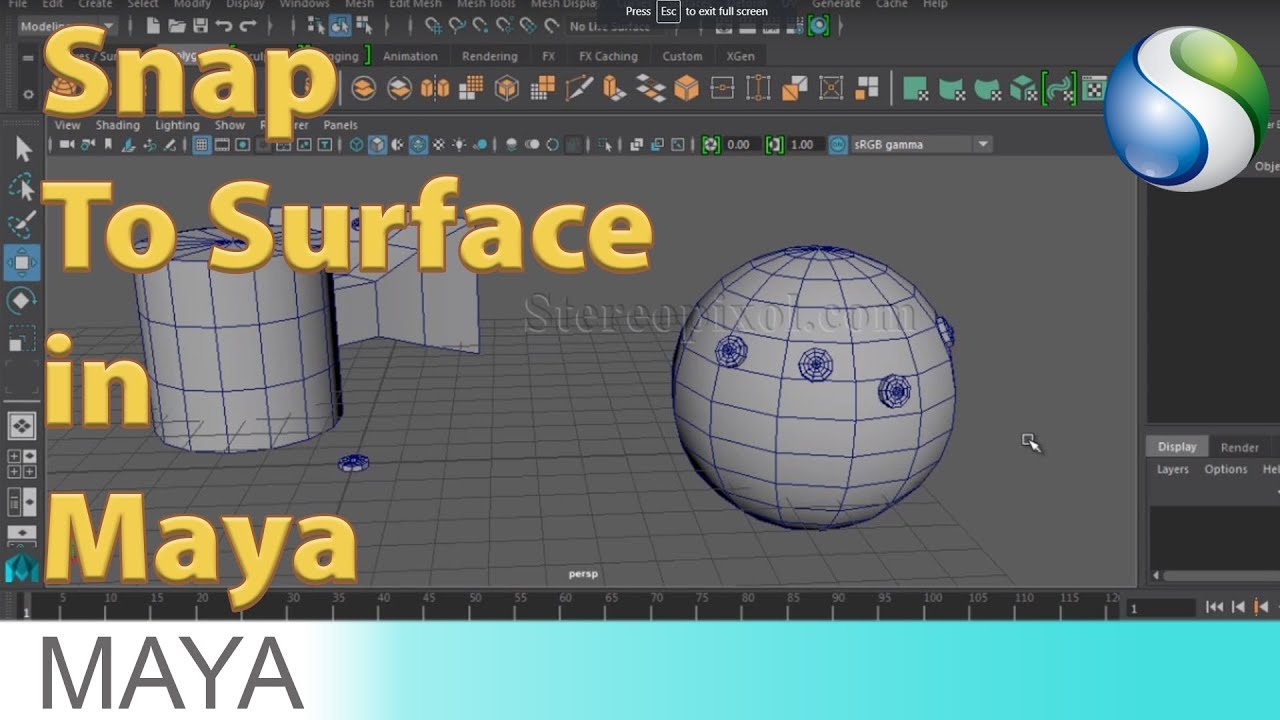
Task: Click the Combine shelf icon
Action: coord(363,89)
